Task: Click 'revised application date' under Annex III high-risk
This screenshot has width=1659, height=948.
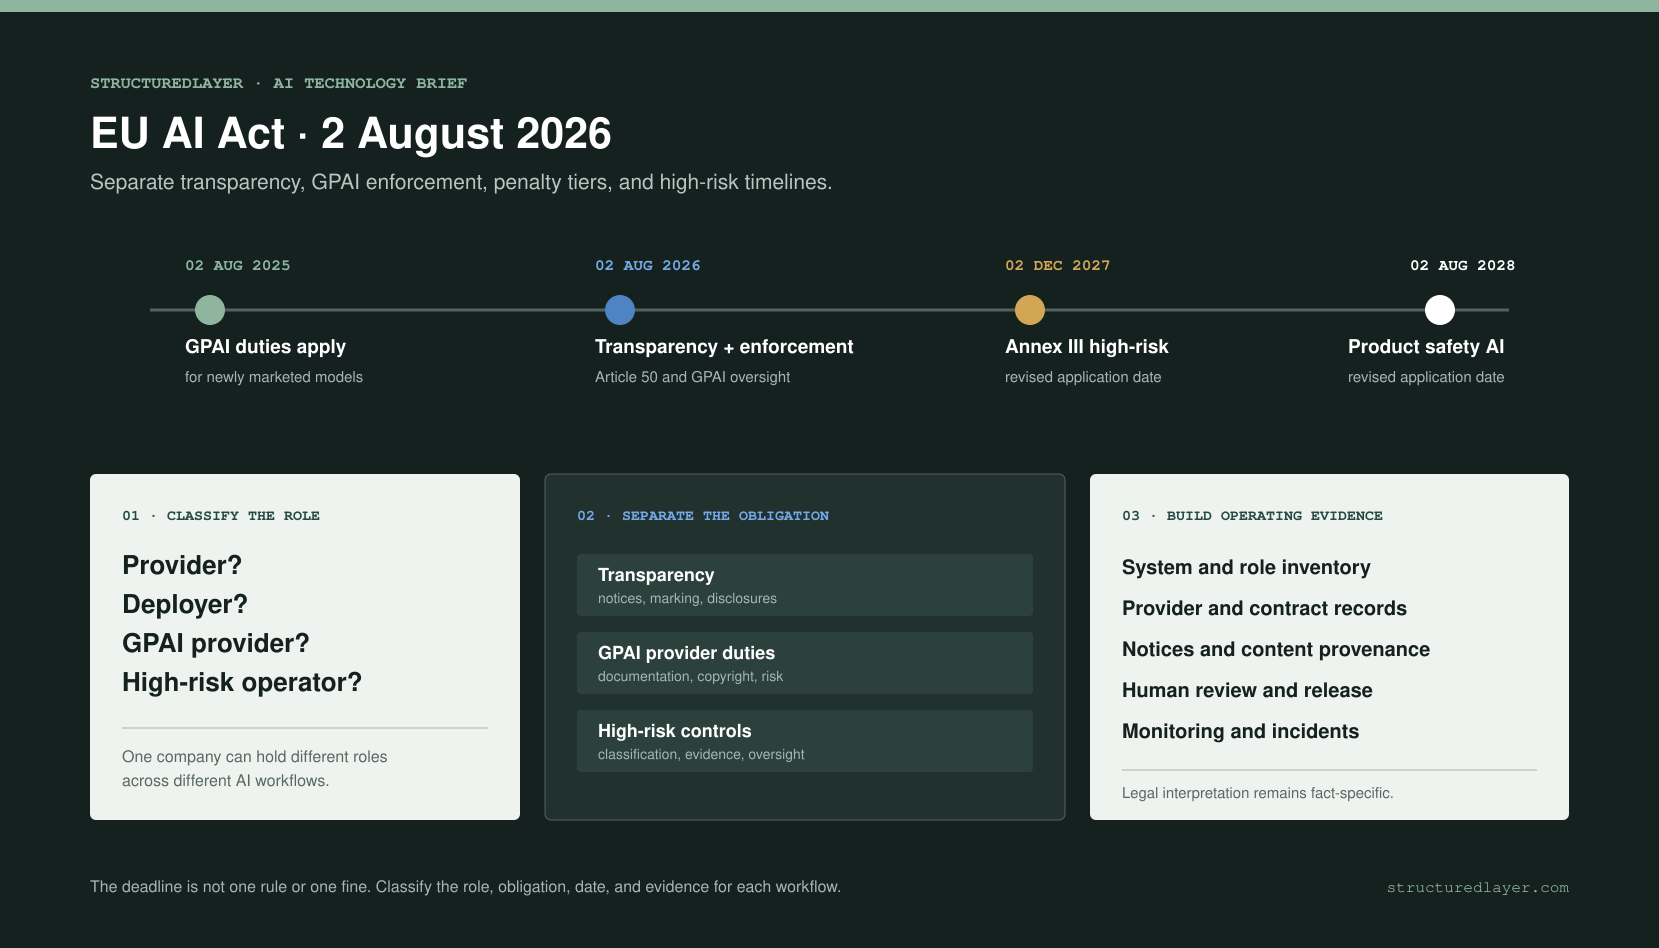Action: (1083, 377)
